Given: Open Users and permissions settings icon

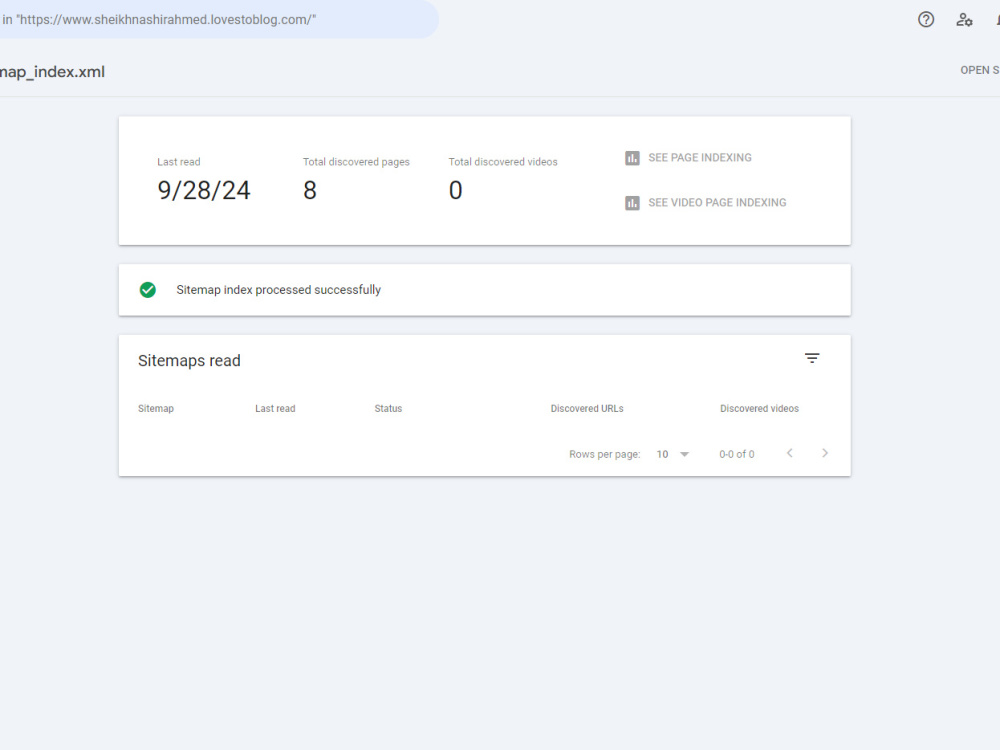Looking at the screenshot, I should pos(964,20).
